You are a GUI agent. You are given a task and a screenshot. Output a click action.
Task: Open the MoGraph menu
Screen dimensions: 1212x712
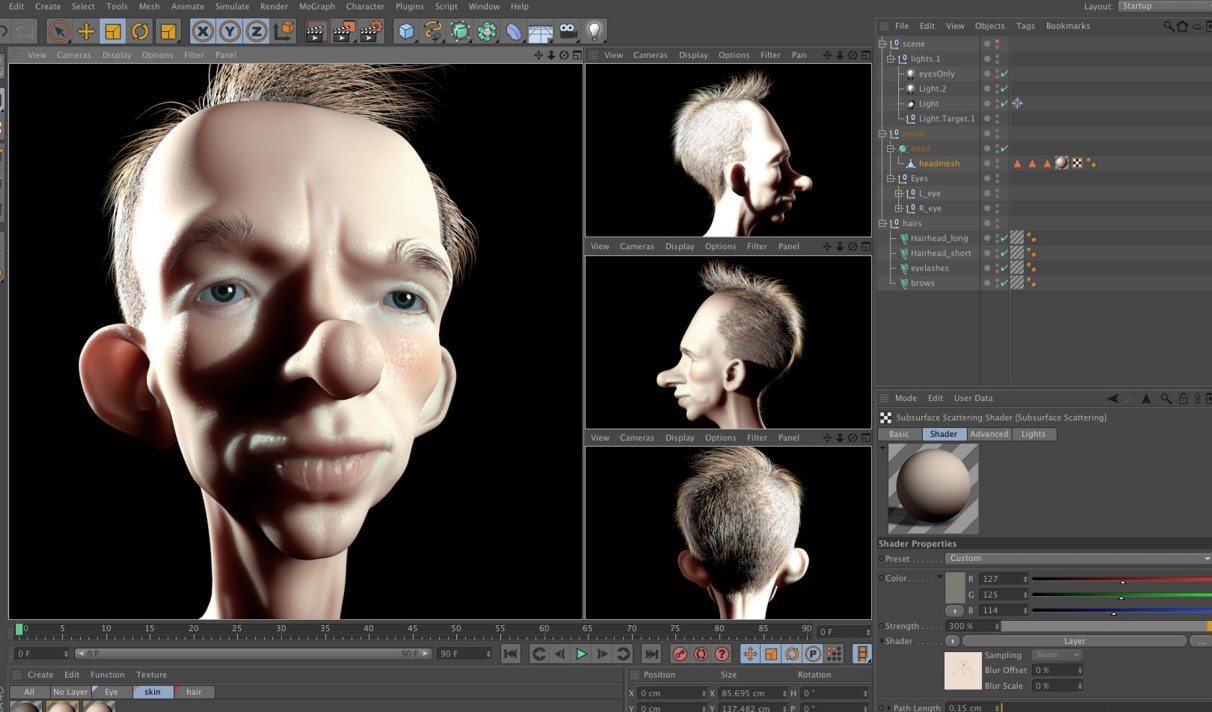click(x=317, y=6)
